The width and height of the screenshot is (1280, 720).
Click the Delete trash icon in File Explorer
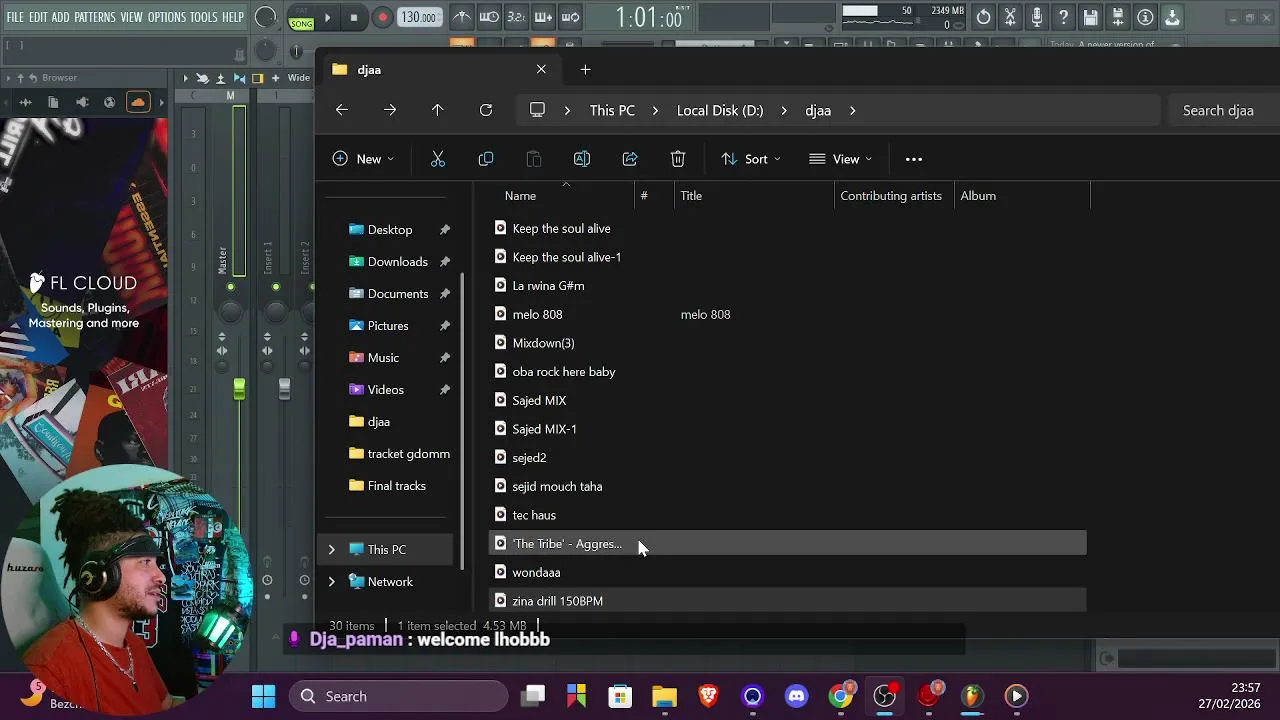pos(678,159)
